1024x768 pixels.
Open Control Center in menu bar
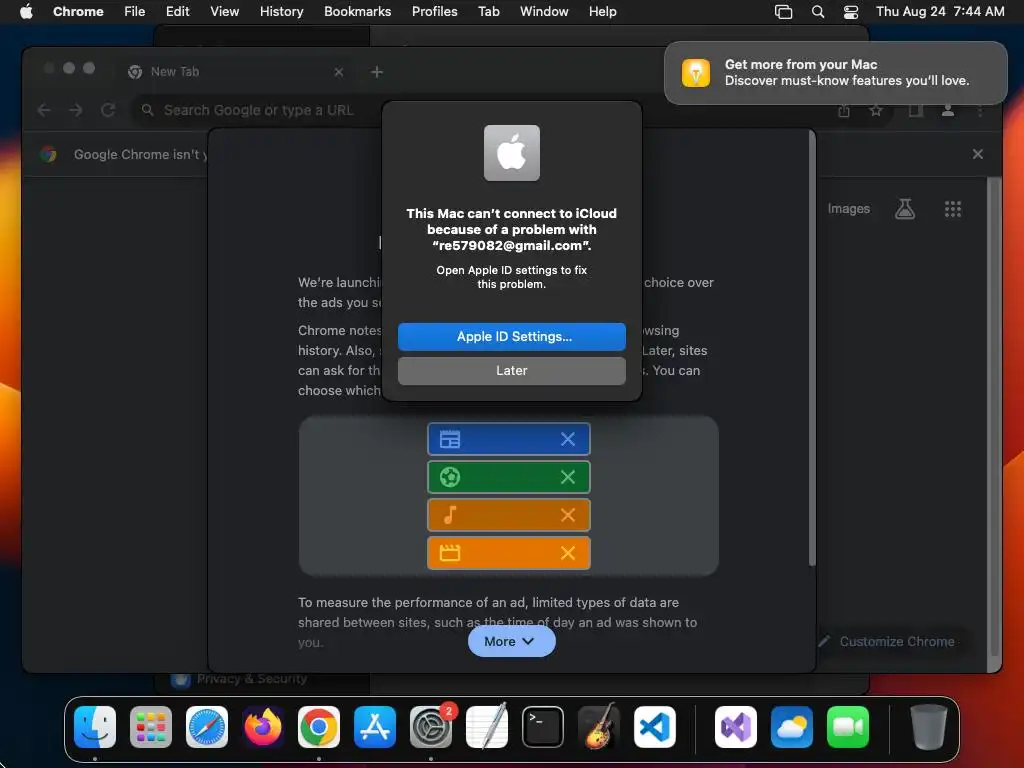[851, 11]
